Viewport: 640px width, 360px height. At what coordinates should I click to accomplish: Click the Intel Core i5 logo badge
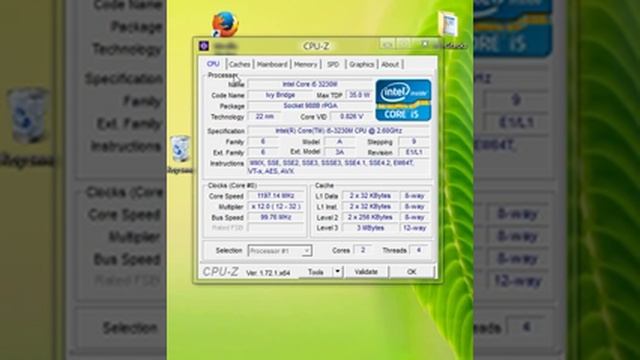coord(403,100)
